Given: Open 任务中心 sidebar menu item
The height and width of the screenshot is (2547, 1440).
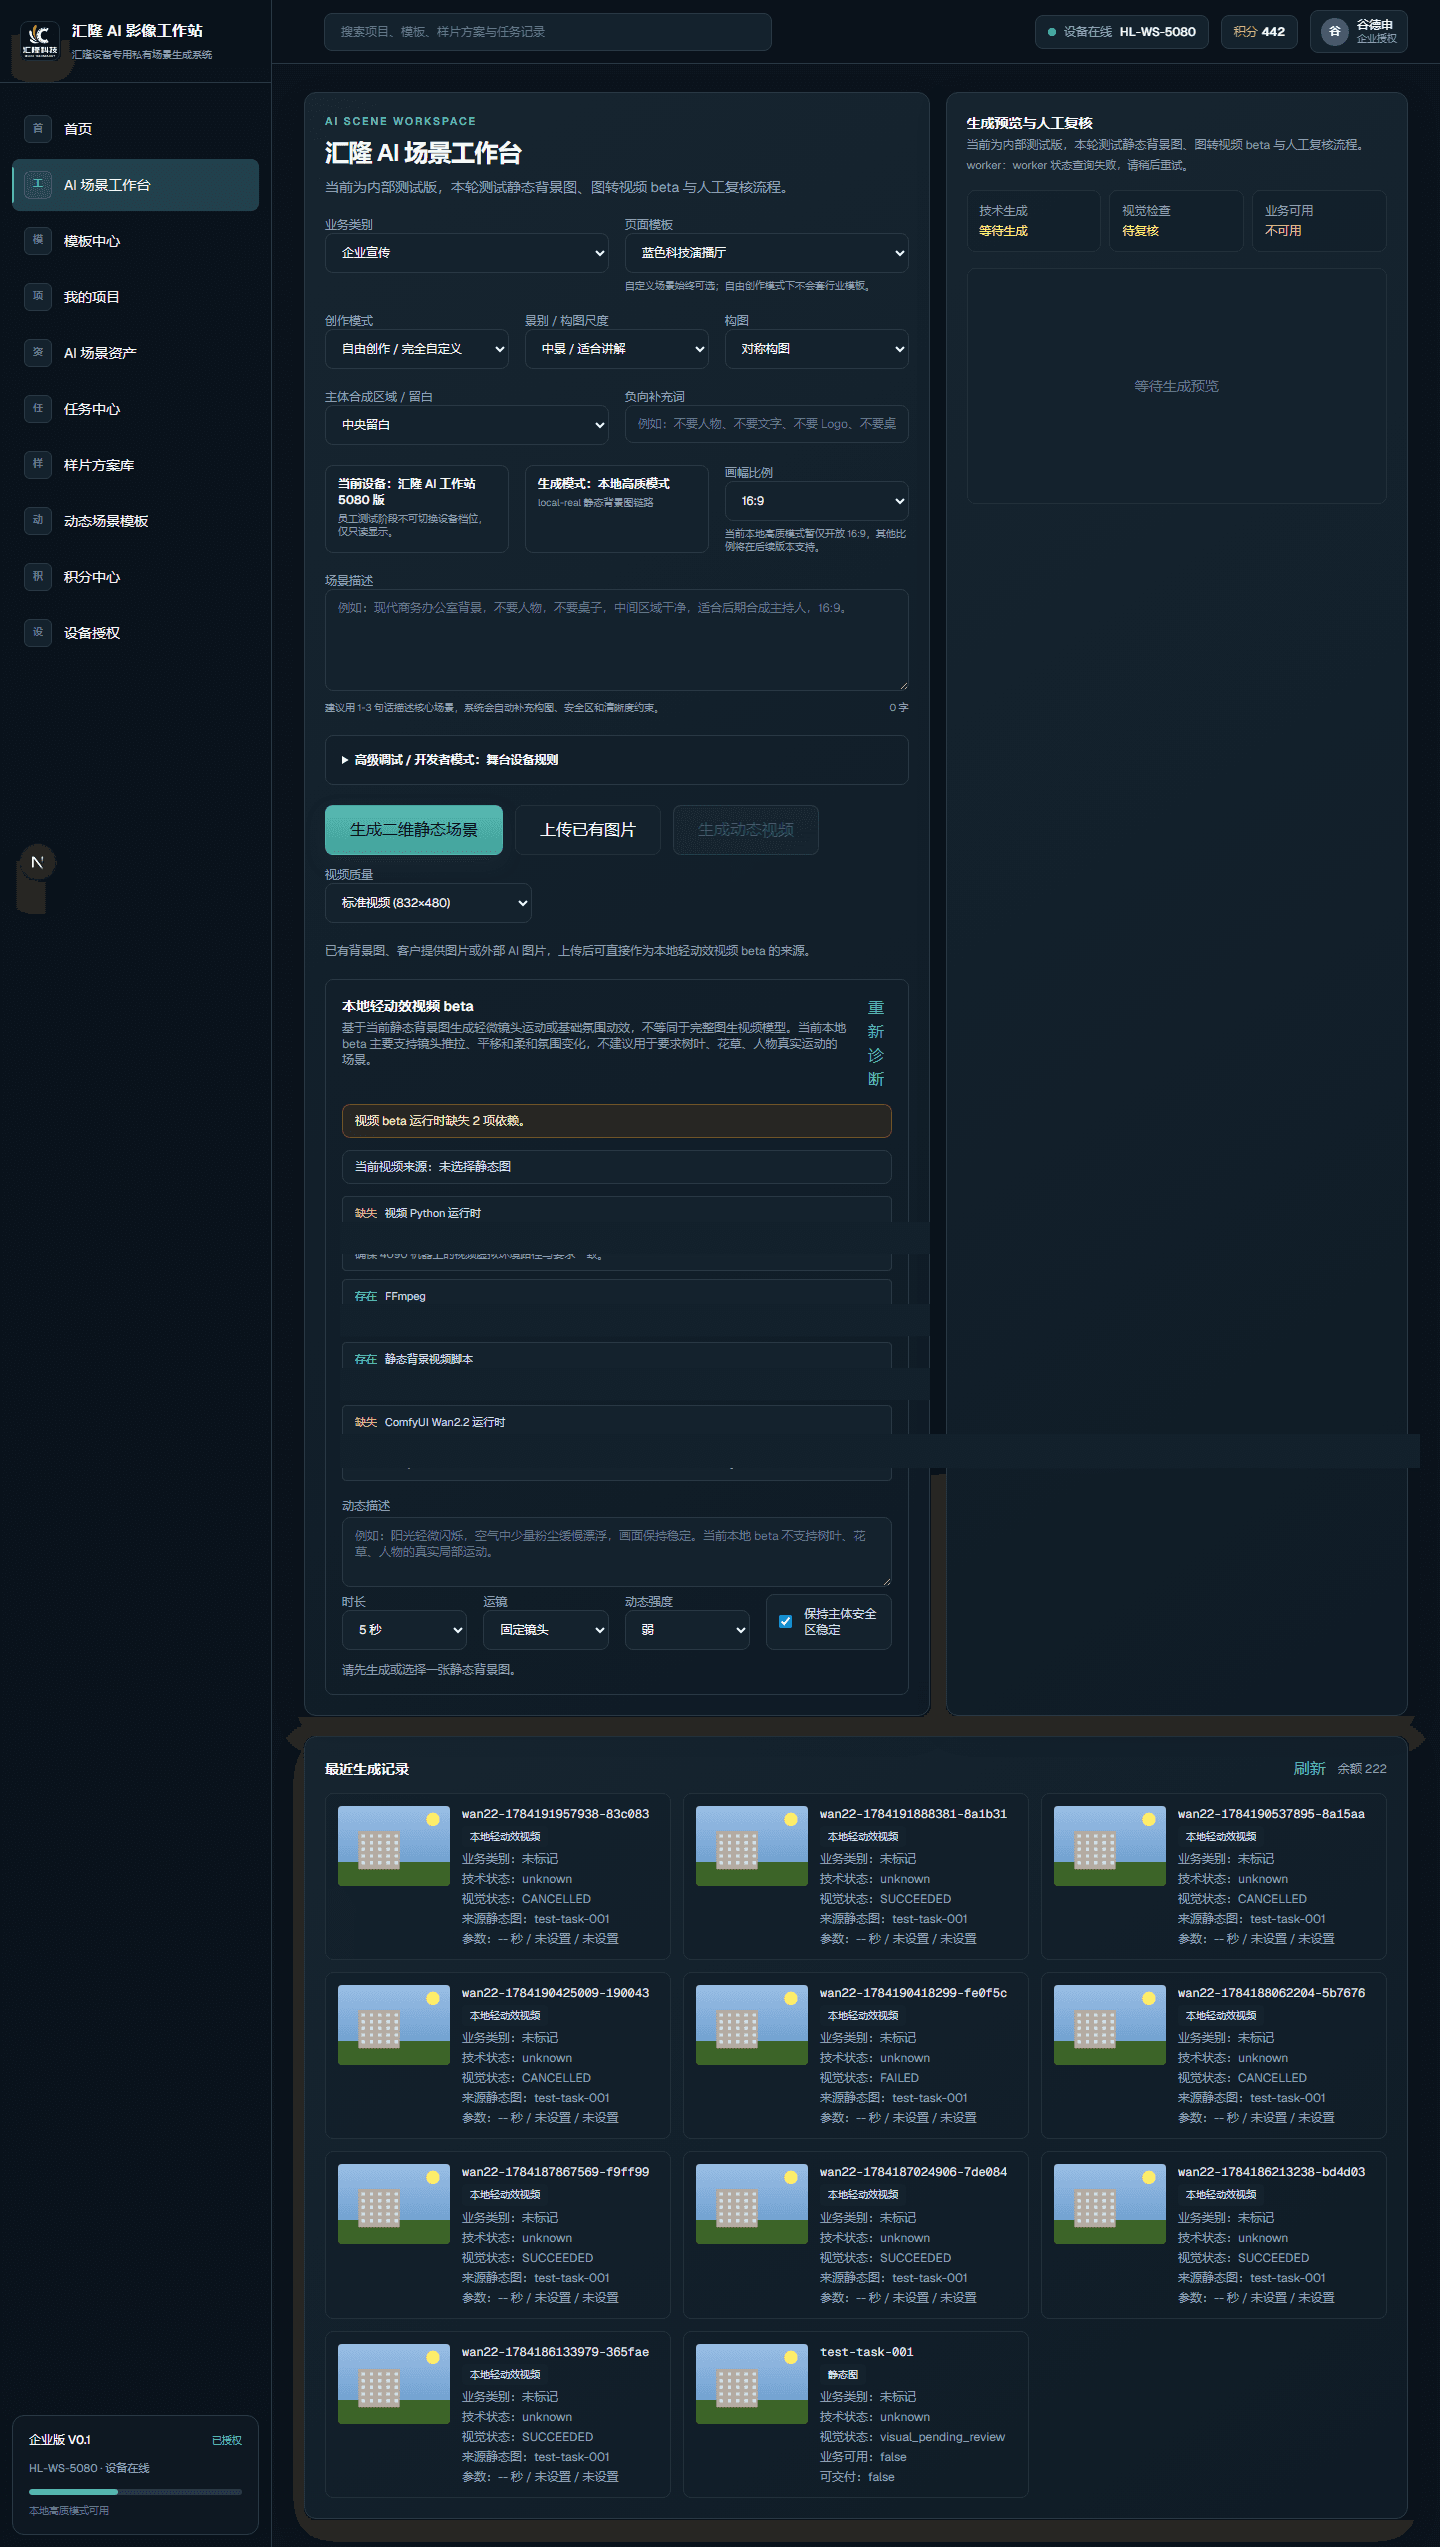Looking at the screenshot, I should [x=135, y=408].
